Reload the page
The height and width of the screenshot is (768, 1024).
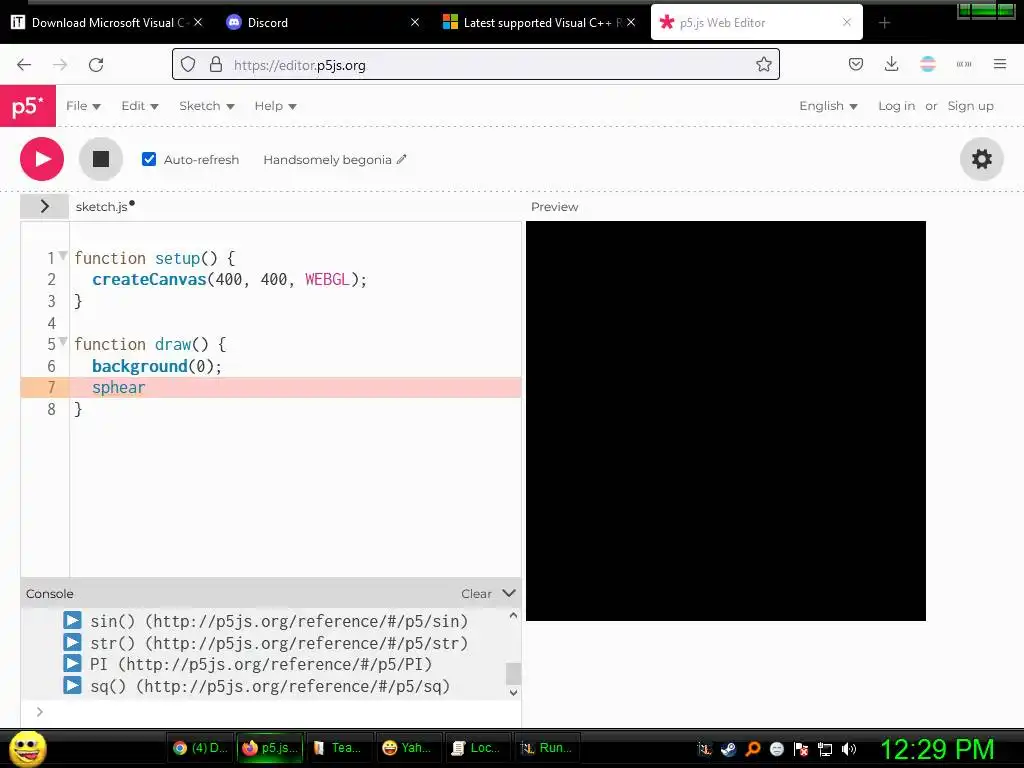tap(96, 65)
